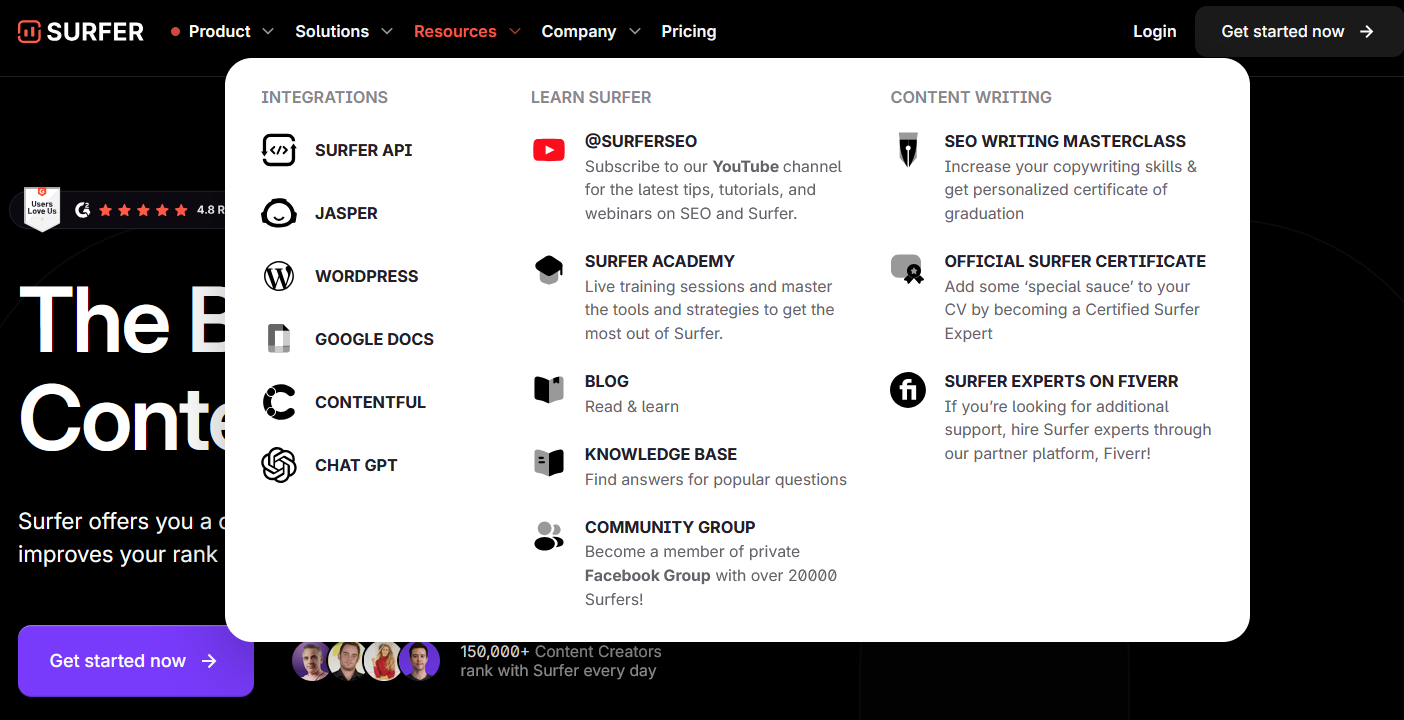The width and height of the screenshot is (1404, 720).
Task: Open the Surfer API code icon
Action: (x=279, y=150)
